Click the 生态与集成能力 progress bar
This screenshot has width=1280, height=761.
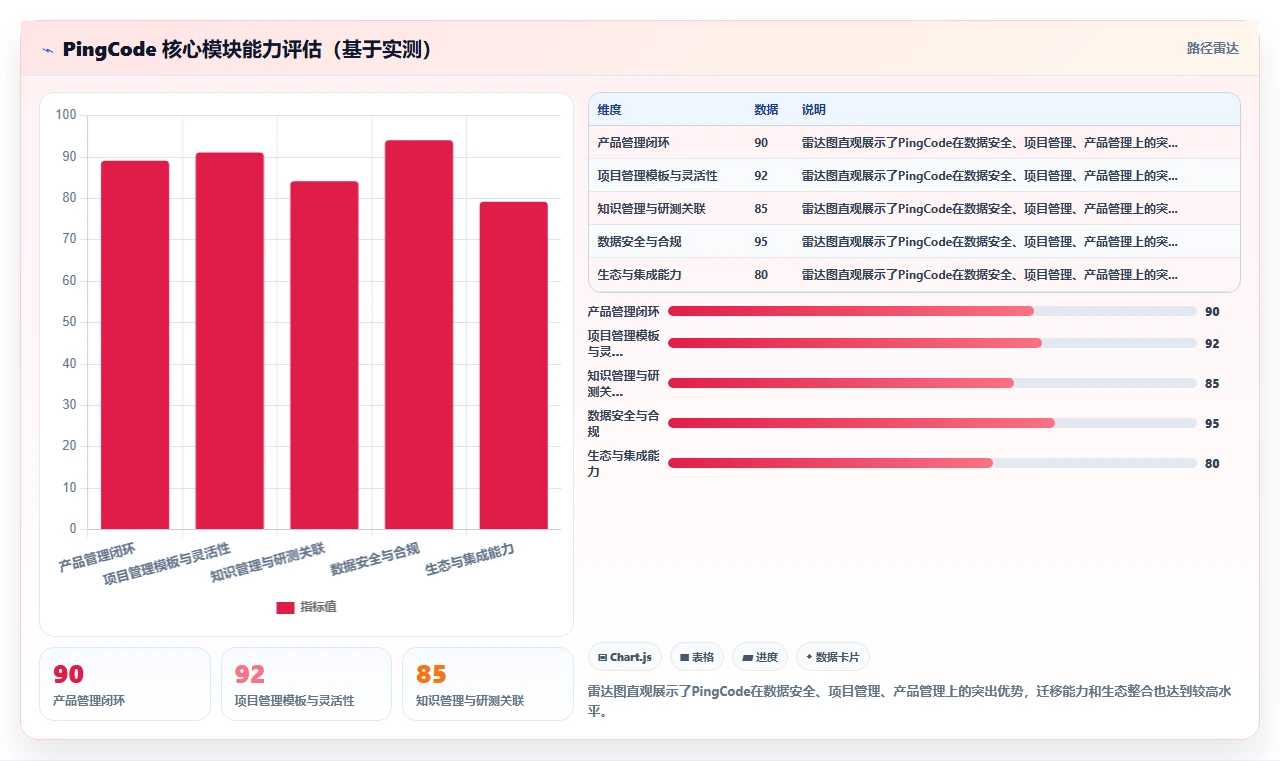point(932,463)
